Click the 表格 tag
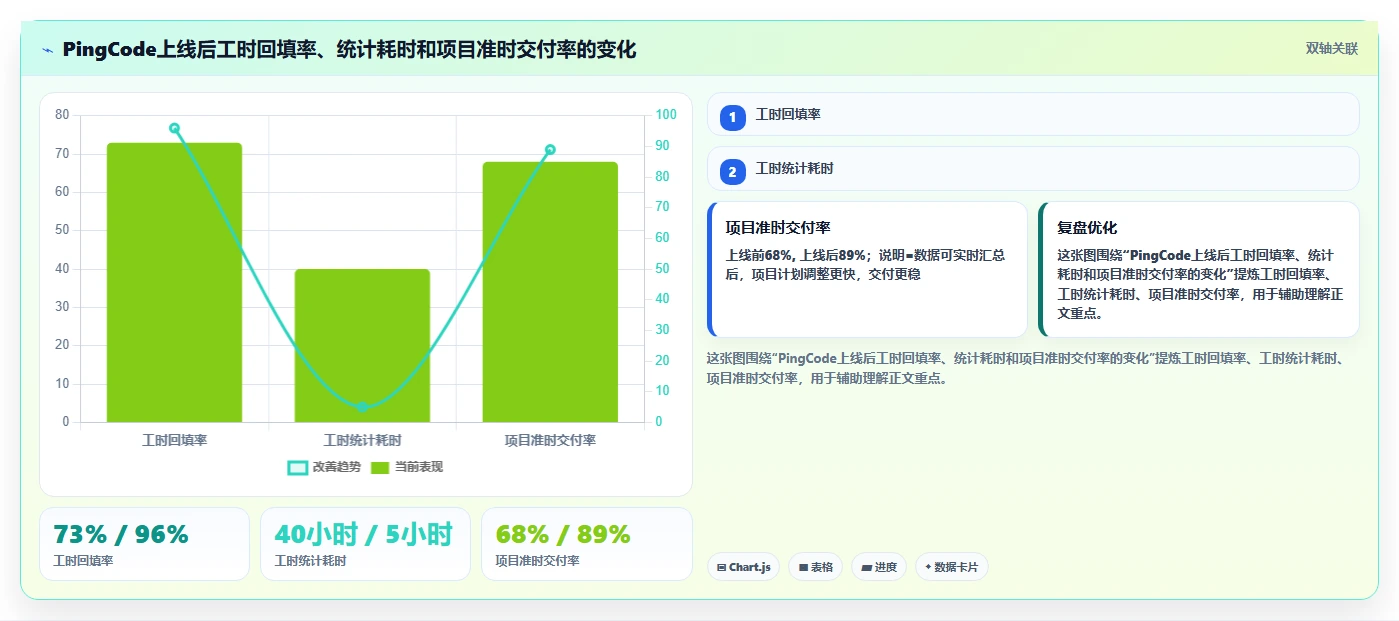Viewport: 1399px width, 621px height. click(815, 567)
